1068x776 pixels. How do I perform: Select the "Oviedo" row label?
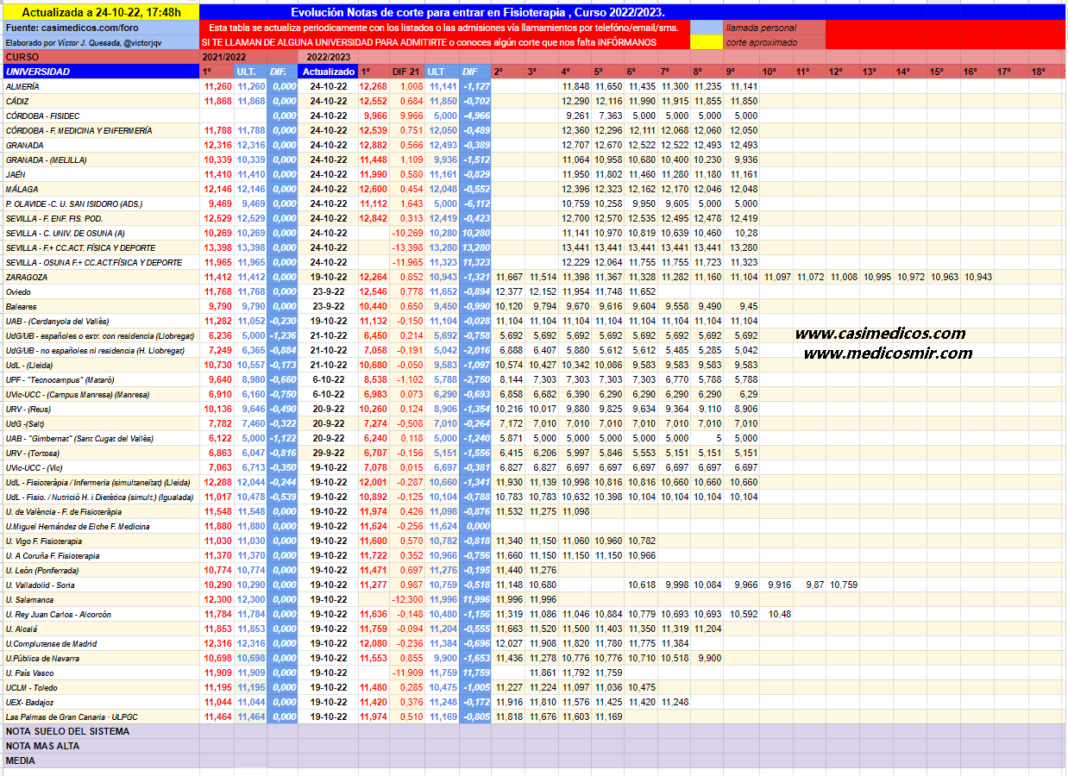tap(18, 292)
